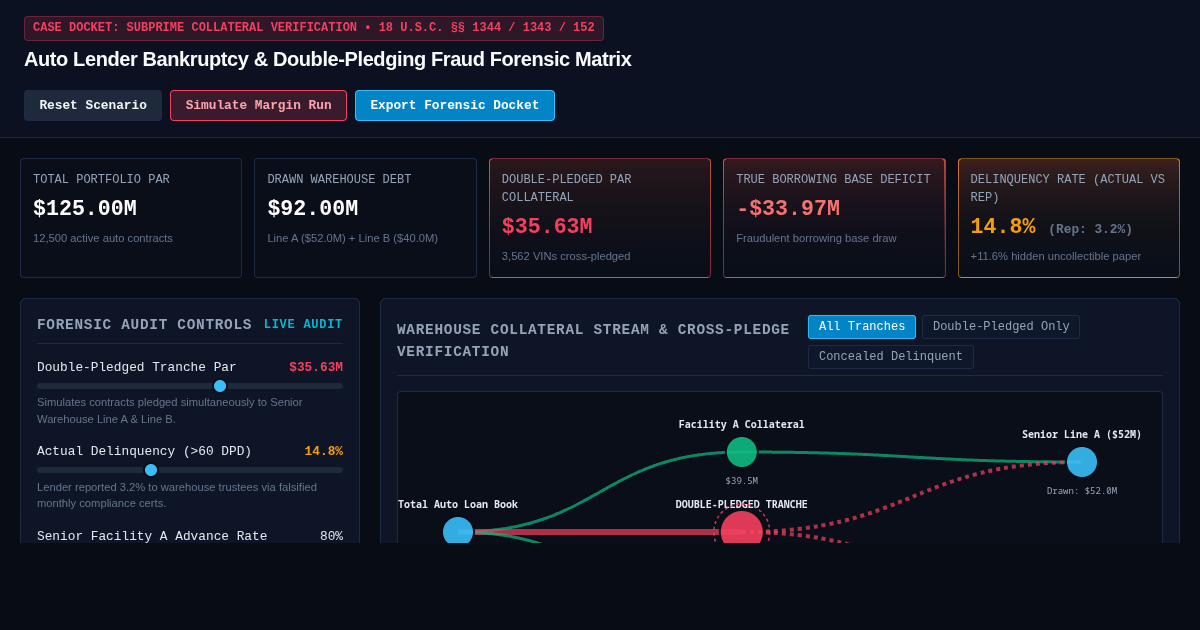Viewport: 1200px width, 630px height.
Task: Run the Simulate Margin Run action
Action: coord(258,106)
